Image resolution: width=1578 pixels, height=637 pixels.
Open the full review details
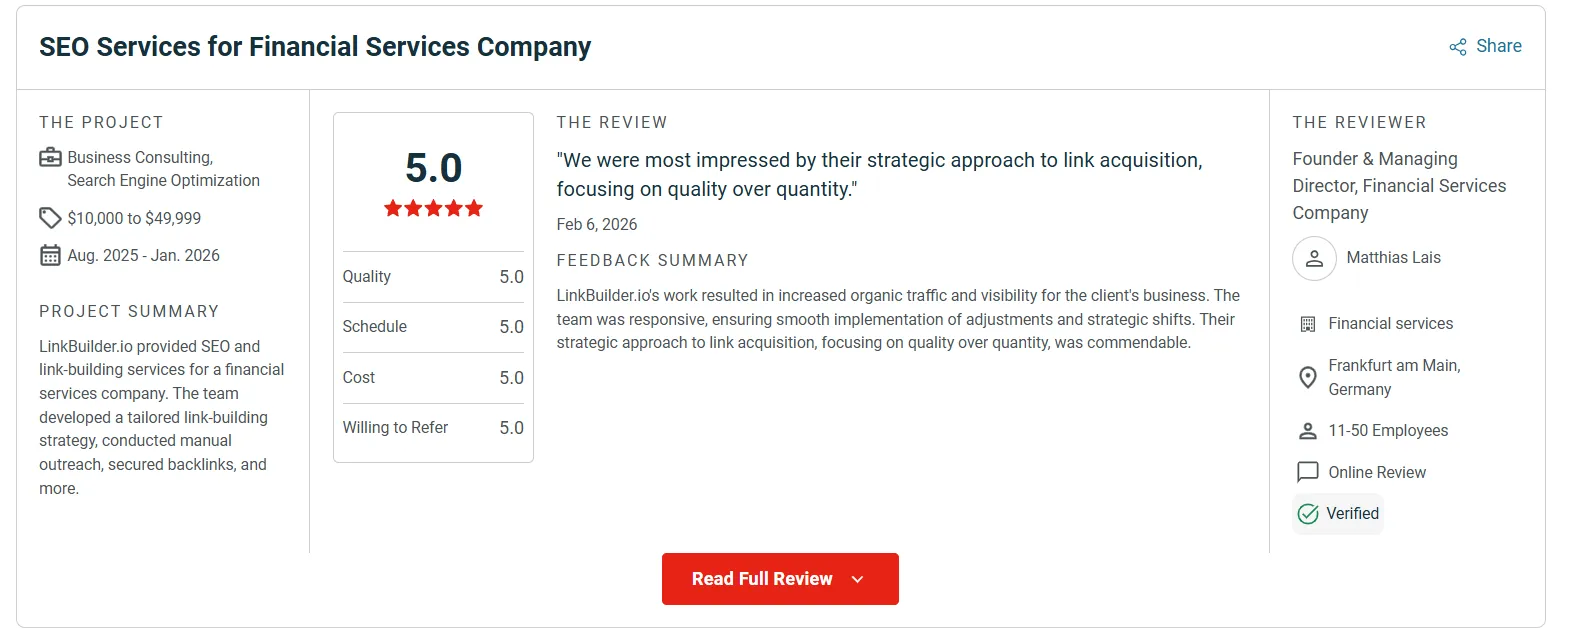click(760, 578)
